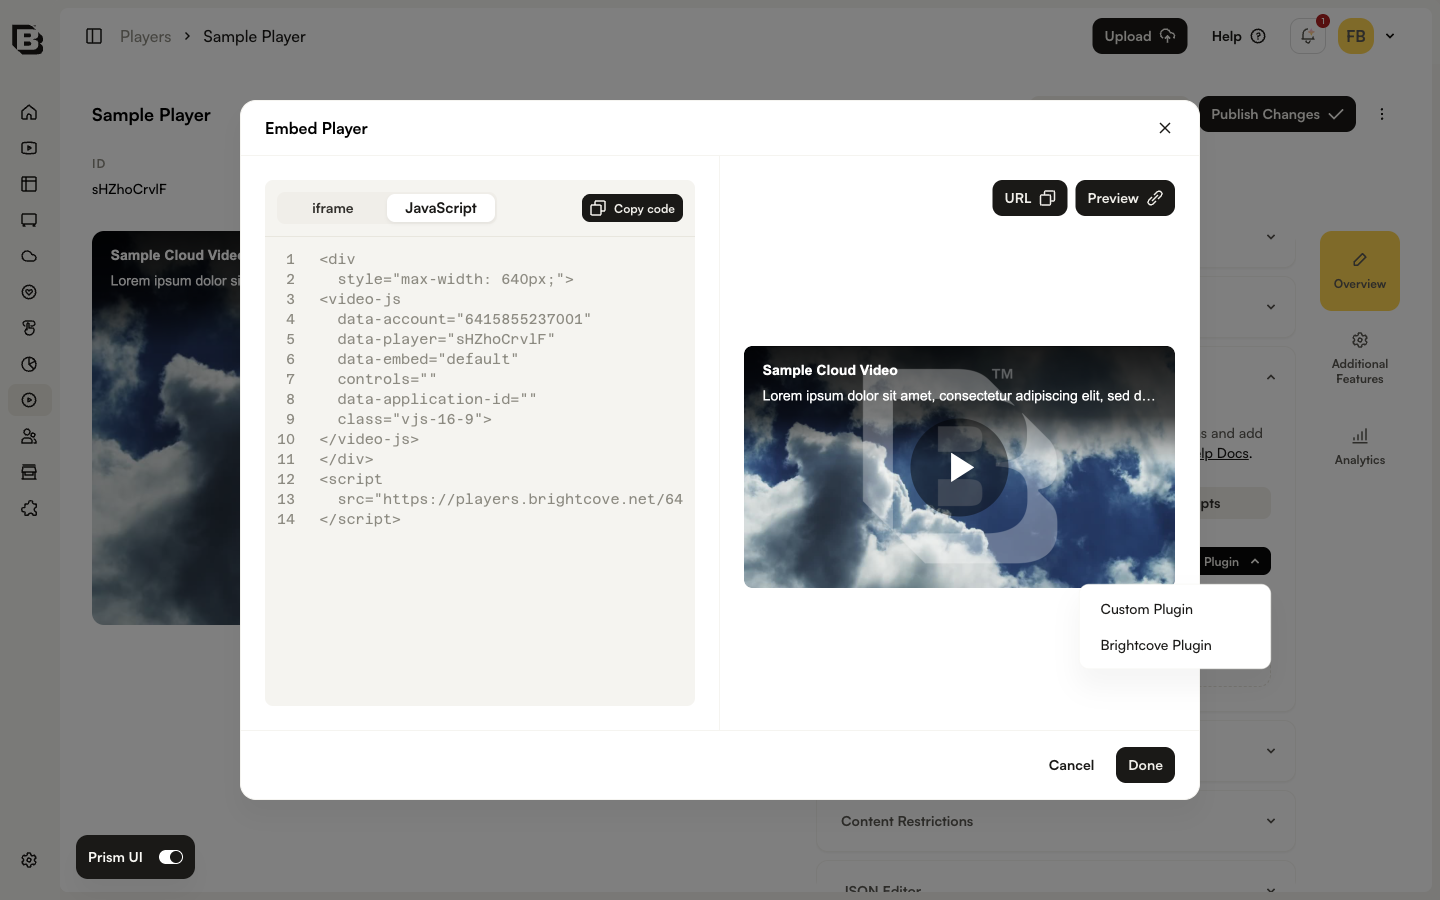The width and height of the screenshot is (1440, 900).
Task: Expand the second collapsed section chevron
Action: coord(1271,307)
